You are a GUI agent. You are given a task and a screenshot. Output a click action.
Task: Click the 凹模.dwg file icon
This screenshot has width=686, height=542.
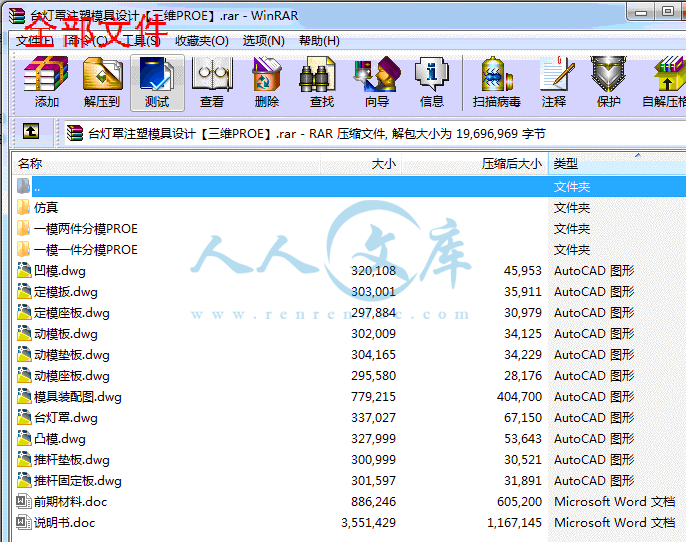pos(24,271)
